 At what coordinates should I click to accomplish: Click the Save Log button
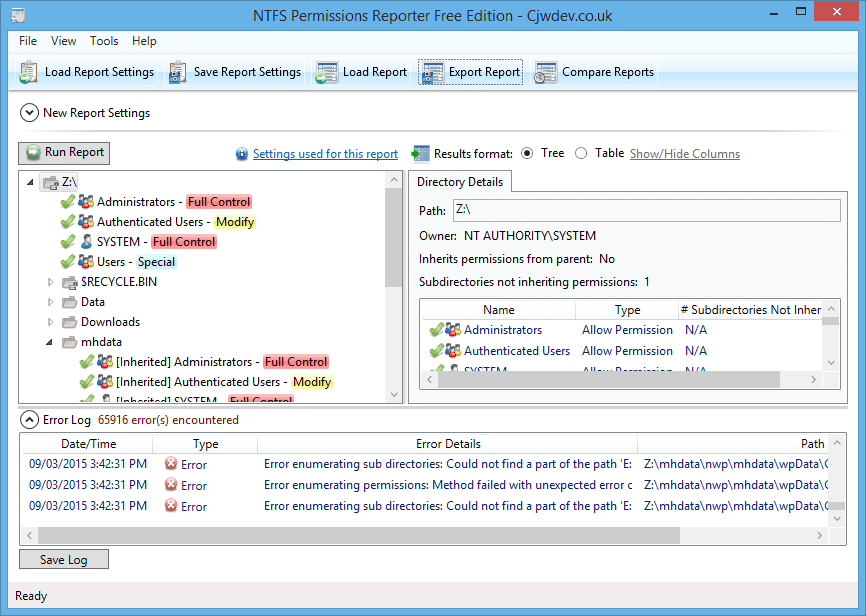click(x=64, y=560)
